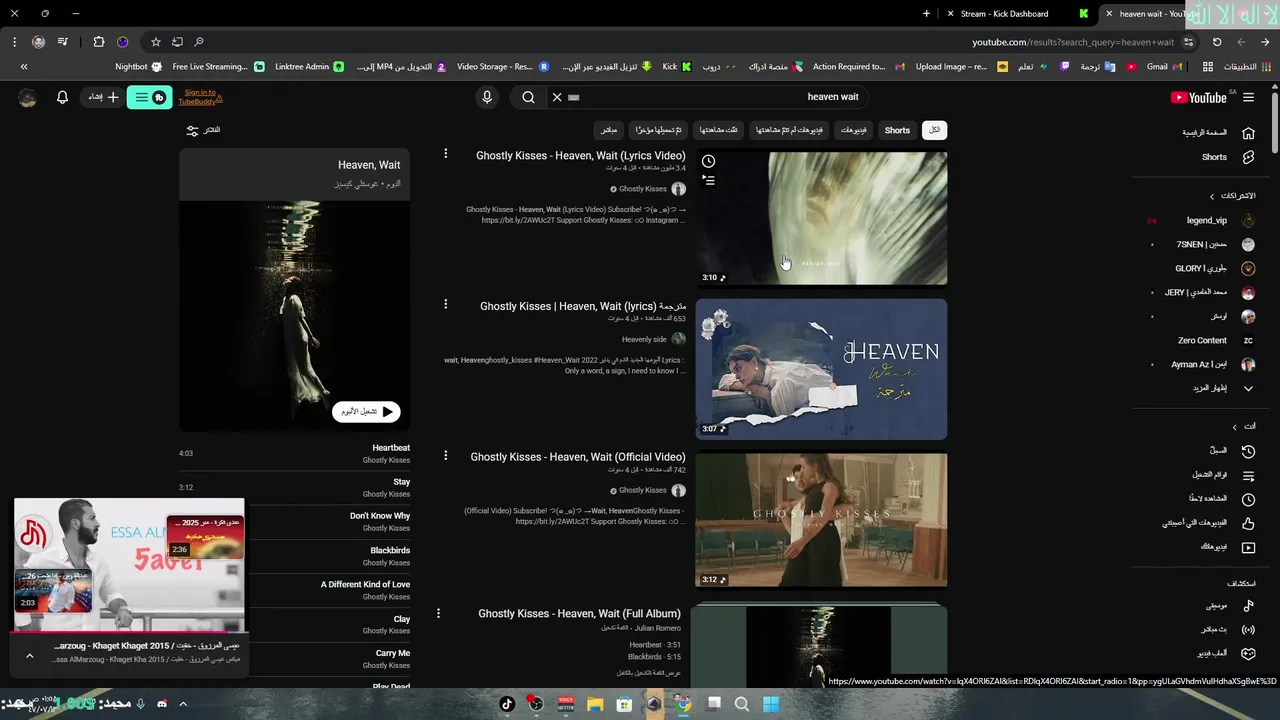Viewport: 1280px width, 720px height.
Task: Open Lyrics Video result thumbnail
Action: click(821, 218)
